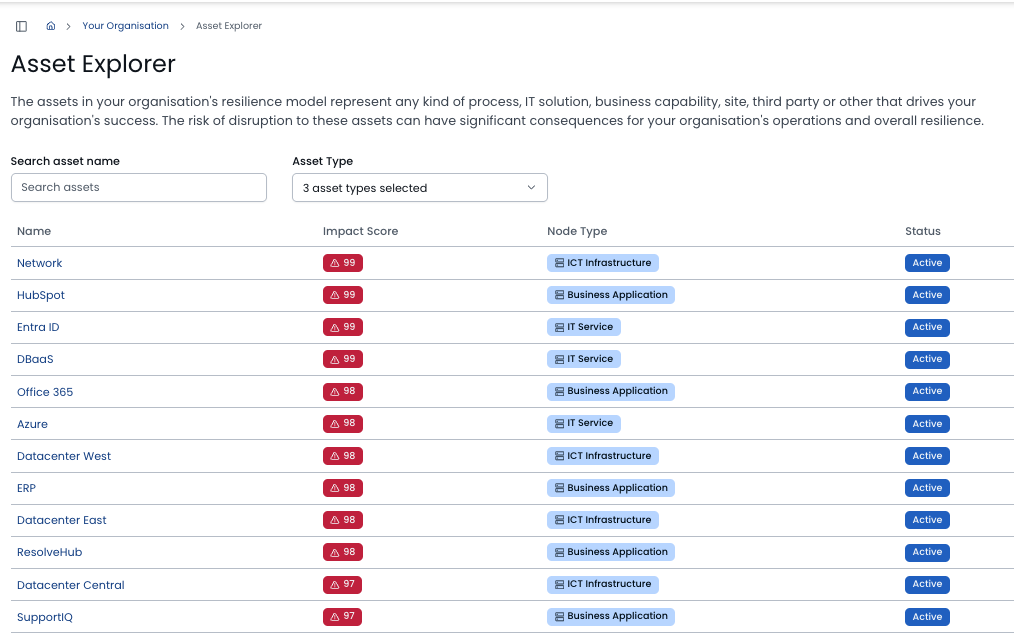This screenshot has height=633, width=1014.
Task: Open the DBaaS asset
Action: pyautogui.click(x=35, y=359)
